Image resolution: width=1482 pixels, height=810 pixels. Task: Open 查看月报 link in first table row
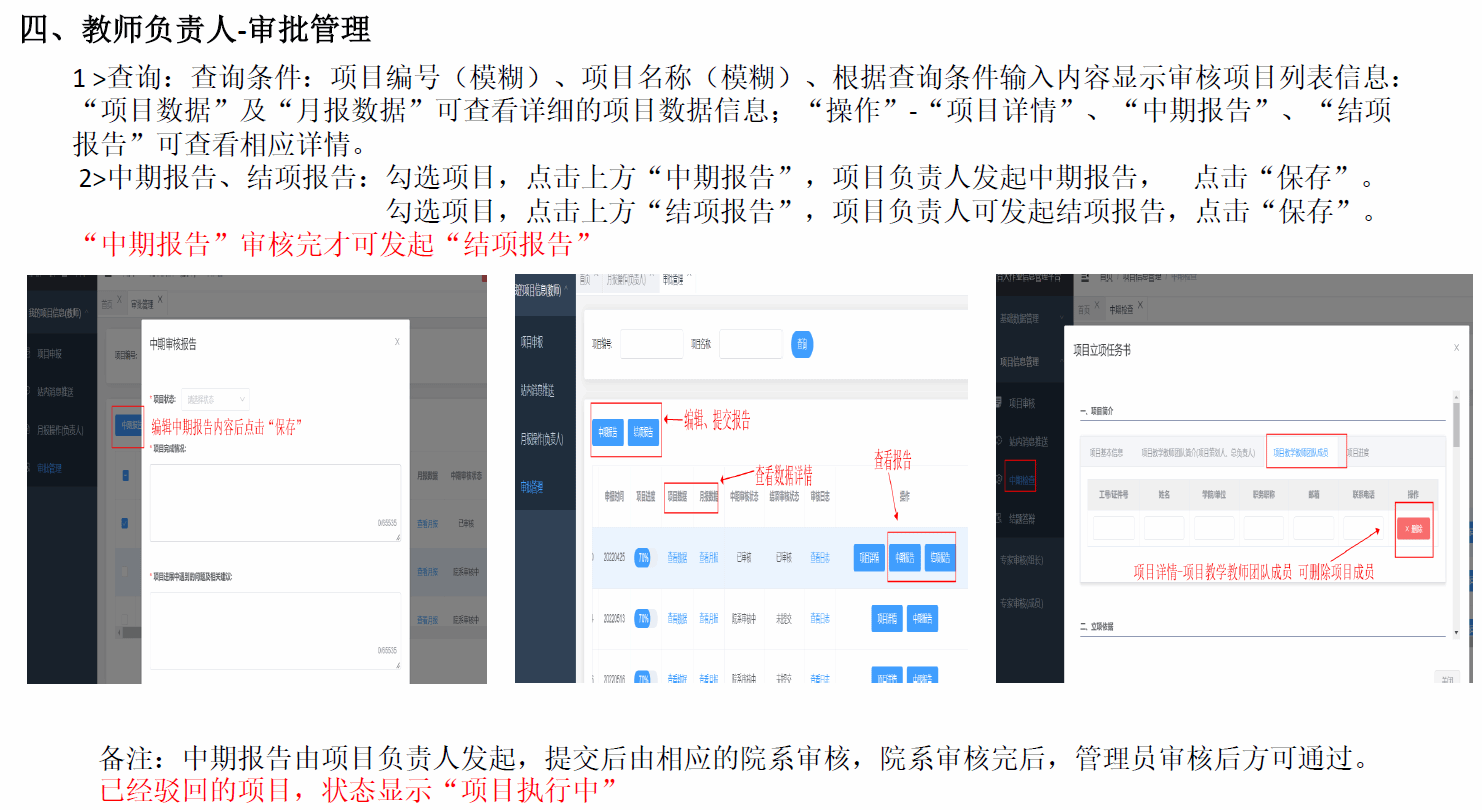pyautogui.click(x=709, y=558)
